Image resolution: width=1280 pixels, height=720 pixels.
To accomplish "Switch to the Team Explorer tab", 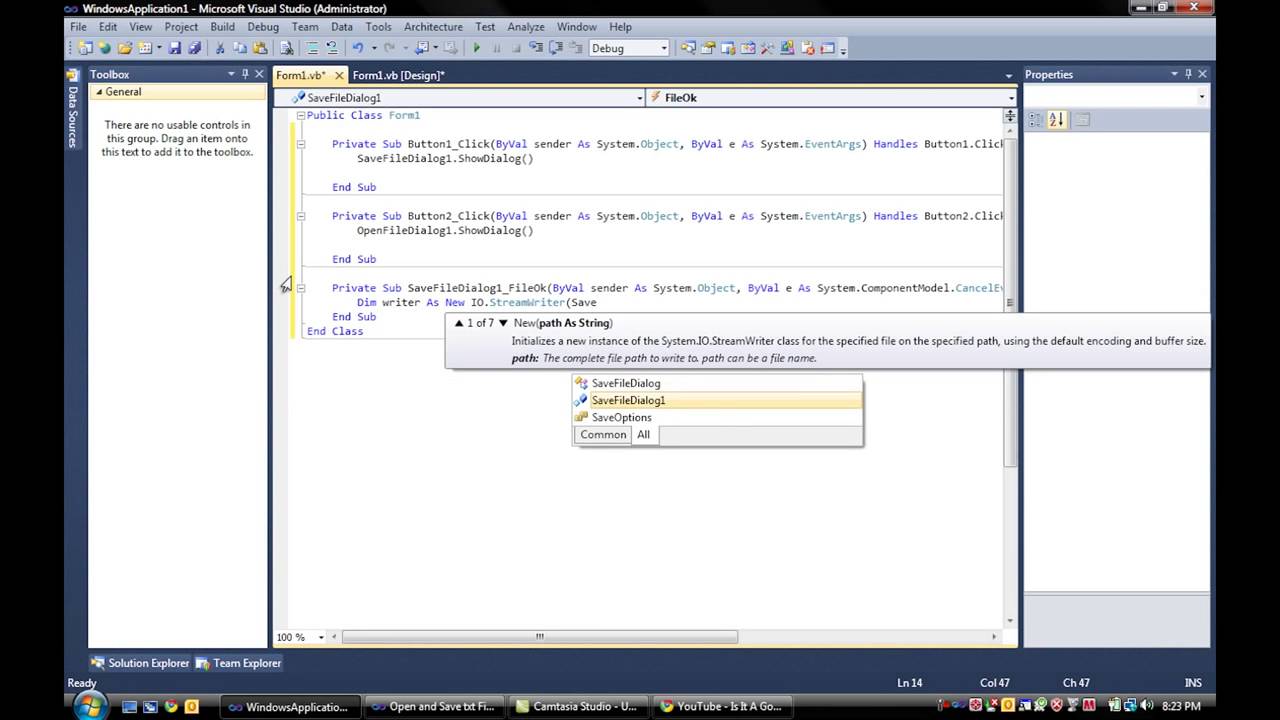I will click(x=238, y=663).
